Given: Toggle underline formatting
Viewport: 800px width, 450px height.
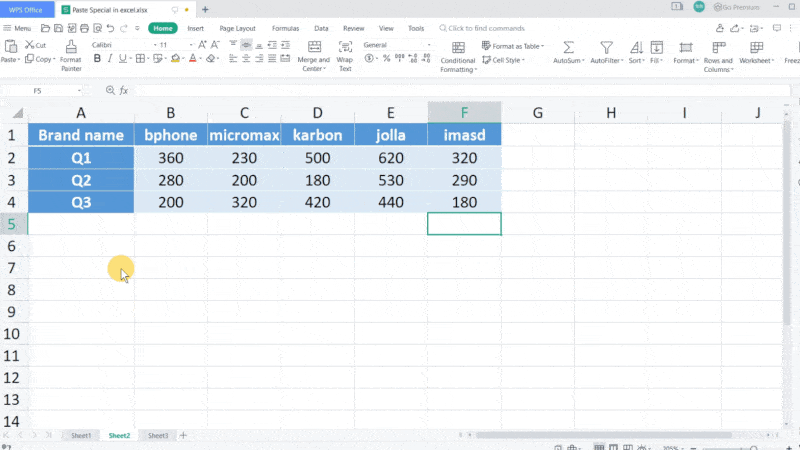Looking at the screenshot, I should pos(122,59).
